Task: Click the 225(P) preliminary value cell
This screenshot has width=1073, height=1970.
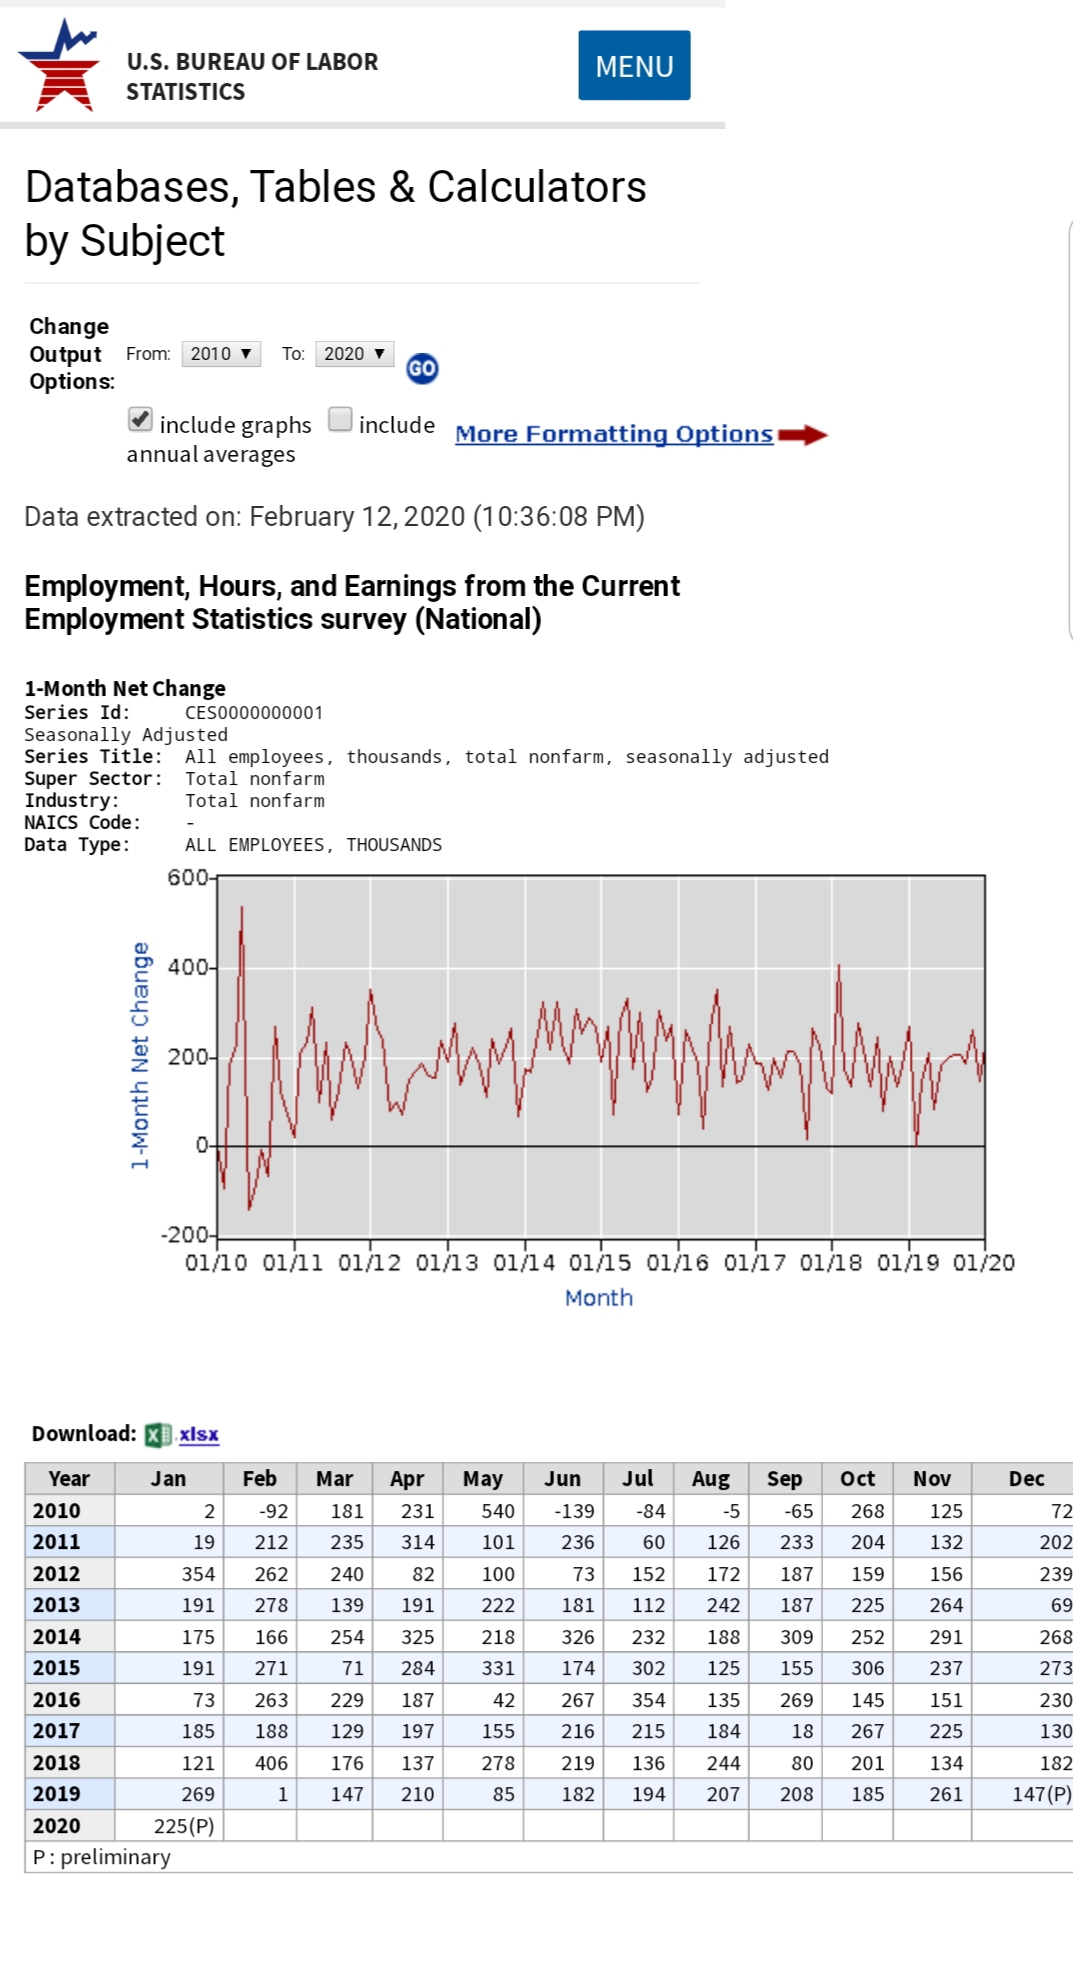Action: click(x=184, y=1826)
